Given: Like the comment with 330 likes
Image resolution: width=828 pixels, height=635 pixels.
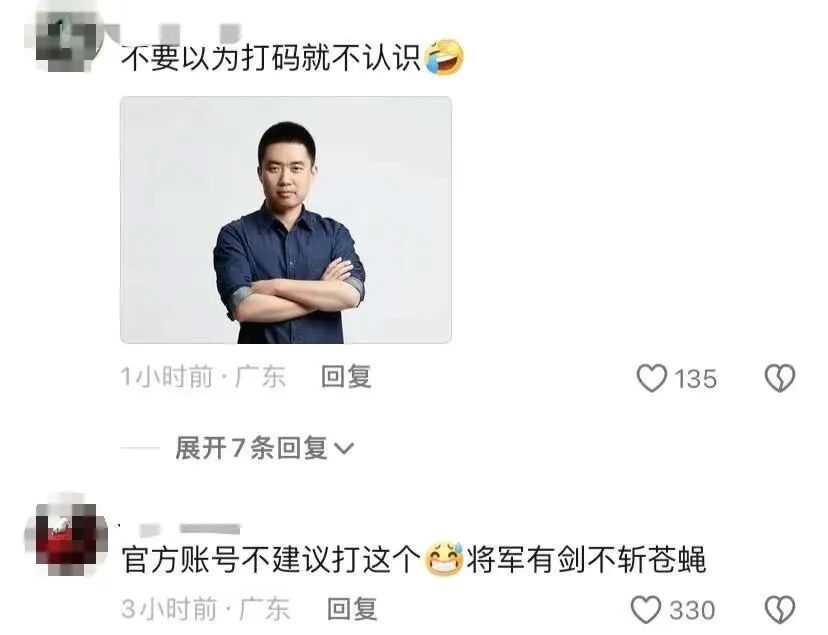Looking at the screenshot, I should 646,610.
